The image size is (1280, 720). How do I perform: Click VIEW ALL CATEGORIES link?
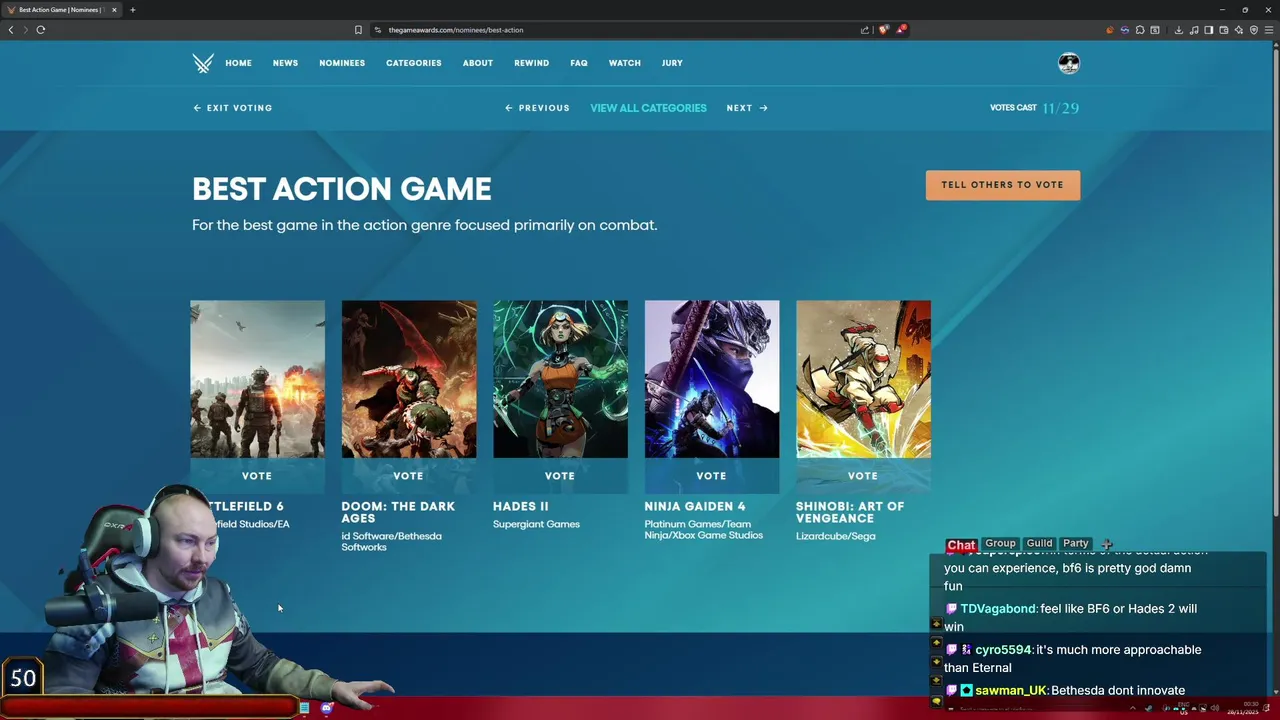(648, 108)
